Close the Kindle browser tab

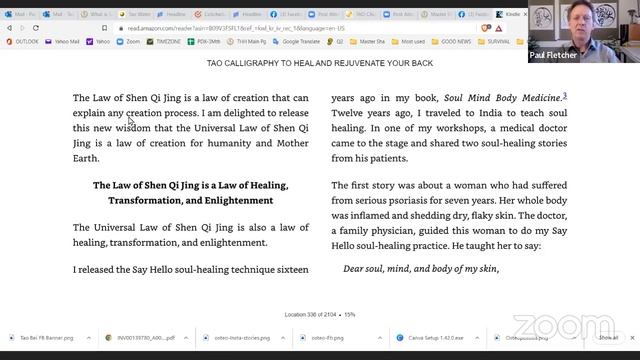[x=525, y=14]
